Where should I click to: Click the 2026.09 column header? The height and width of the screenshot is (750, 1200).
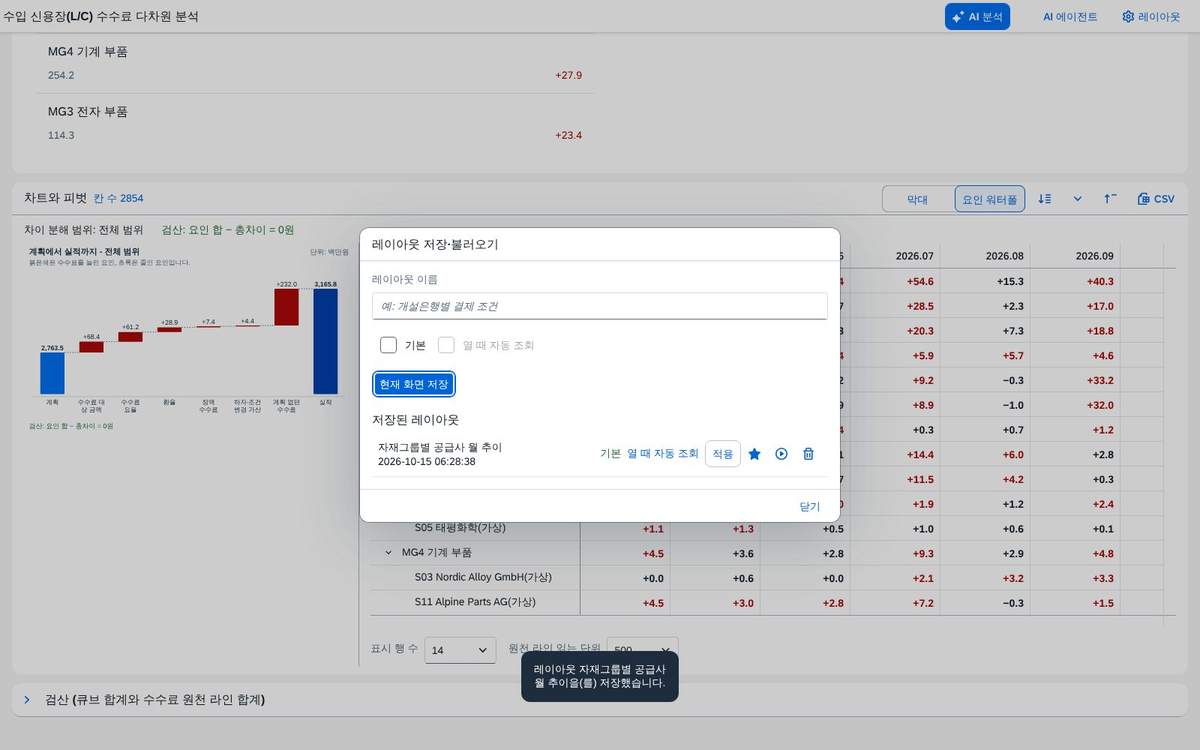click(x=1075, y=255)
